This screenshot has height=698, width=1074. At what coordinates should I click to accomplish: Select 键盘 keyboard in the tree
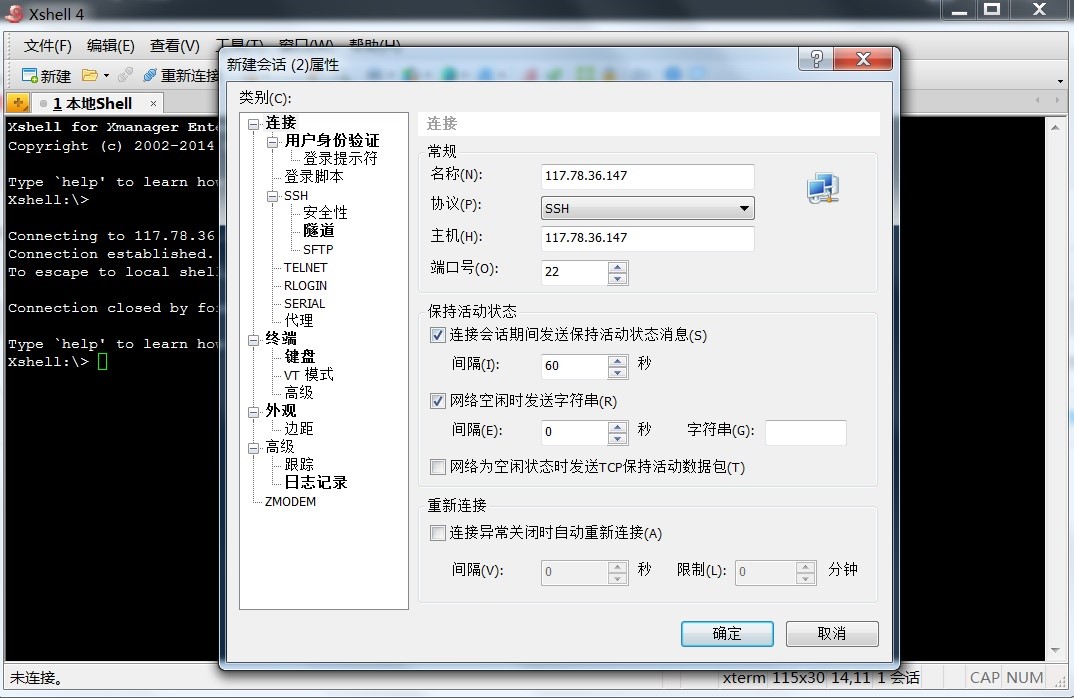[299, 357]
